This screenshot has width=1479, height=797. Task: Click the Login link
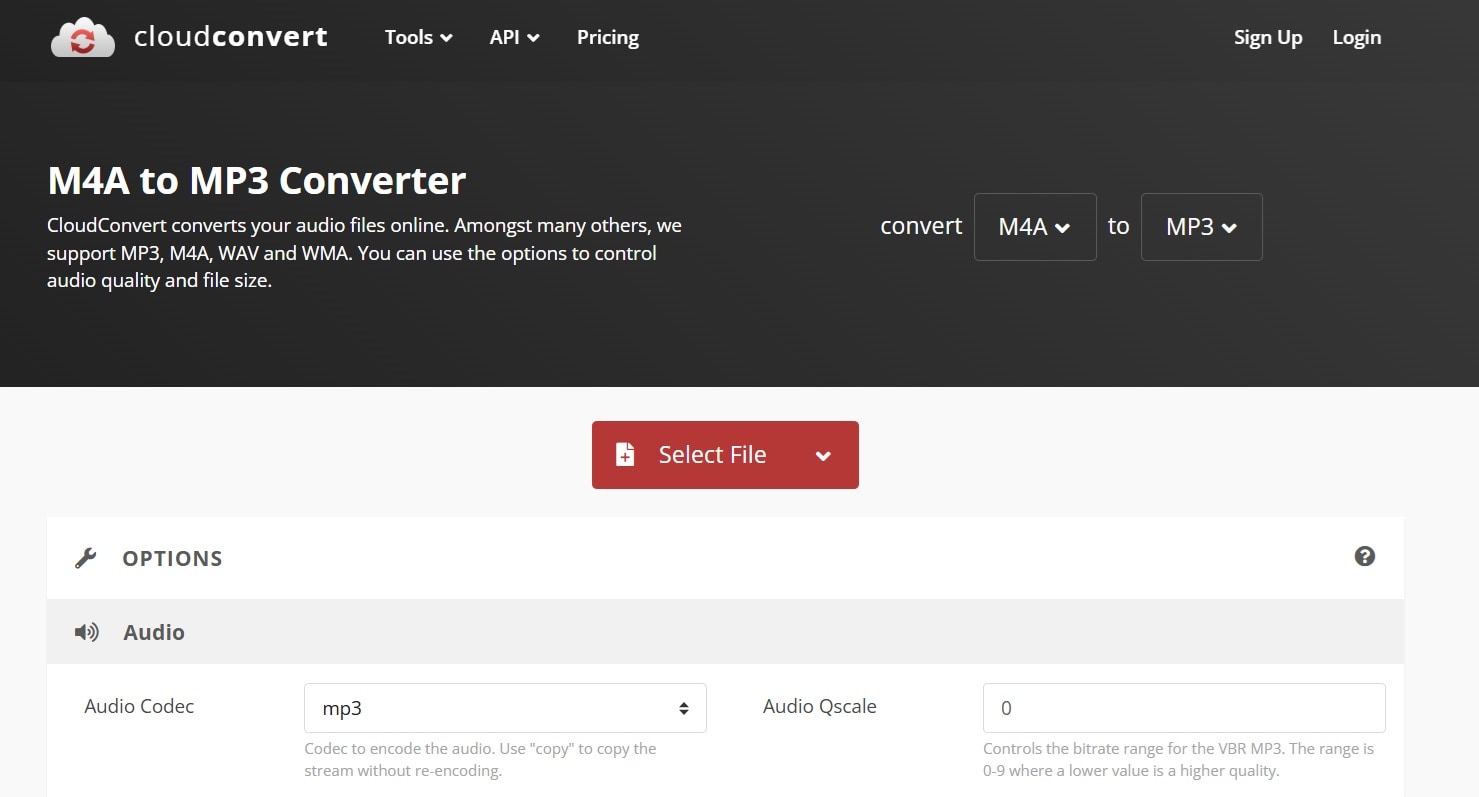pyautogui.click(x=1357, y=37)
